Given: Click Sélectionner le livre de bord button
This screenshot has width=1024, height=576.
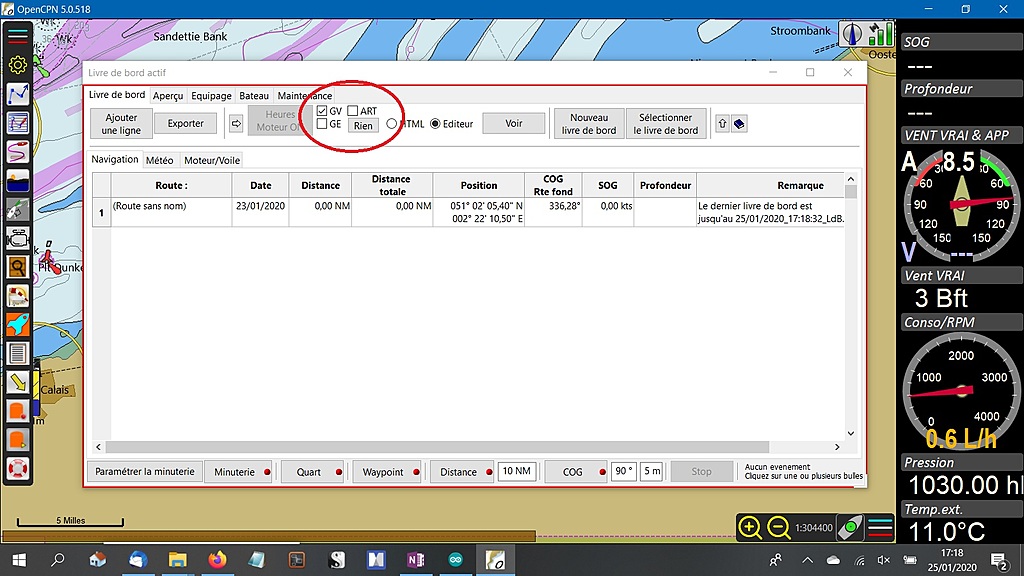Looking at the screenshot, I should click(x=665, y=123).
